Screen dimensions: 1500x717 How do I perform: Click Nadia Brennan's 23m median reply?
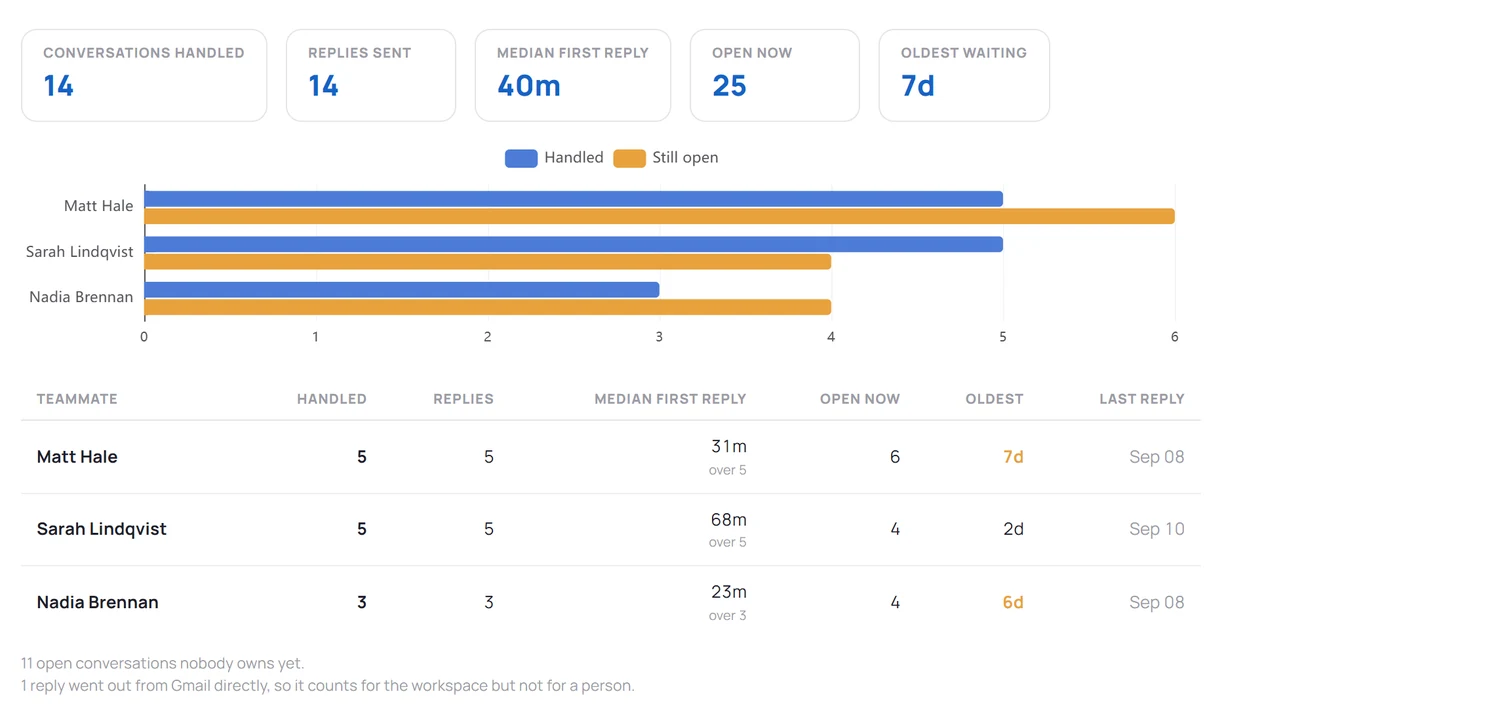point(728,592)
